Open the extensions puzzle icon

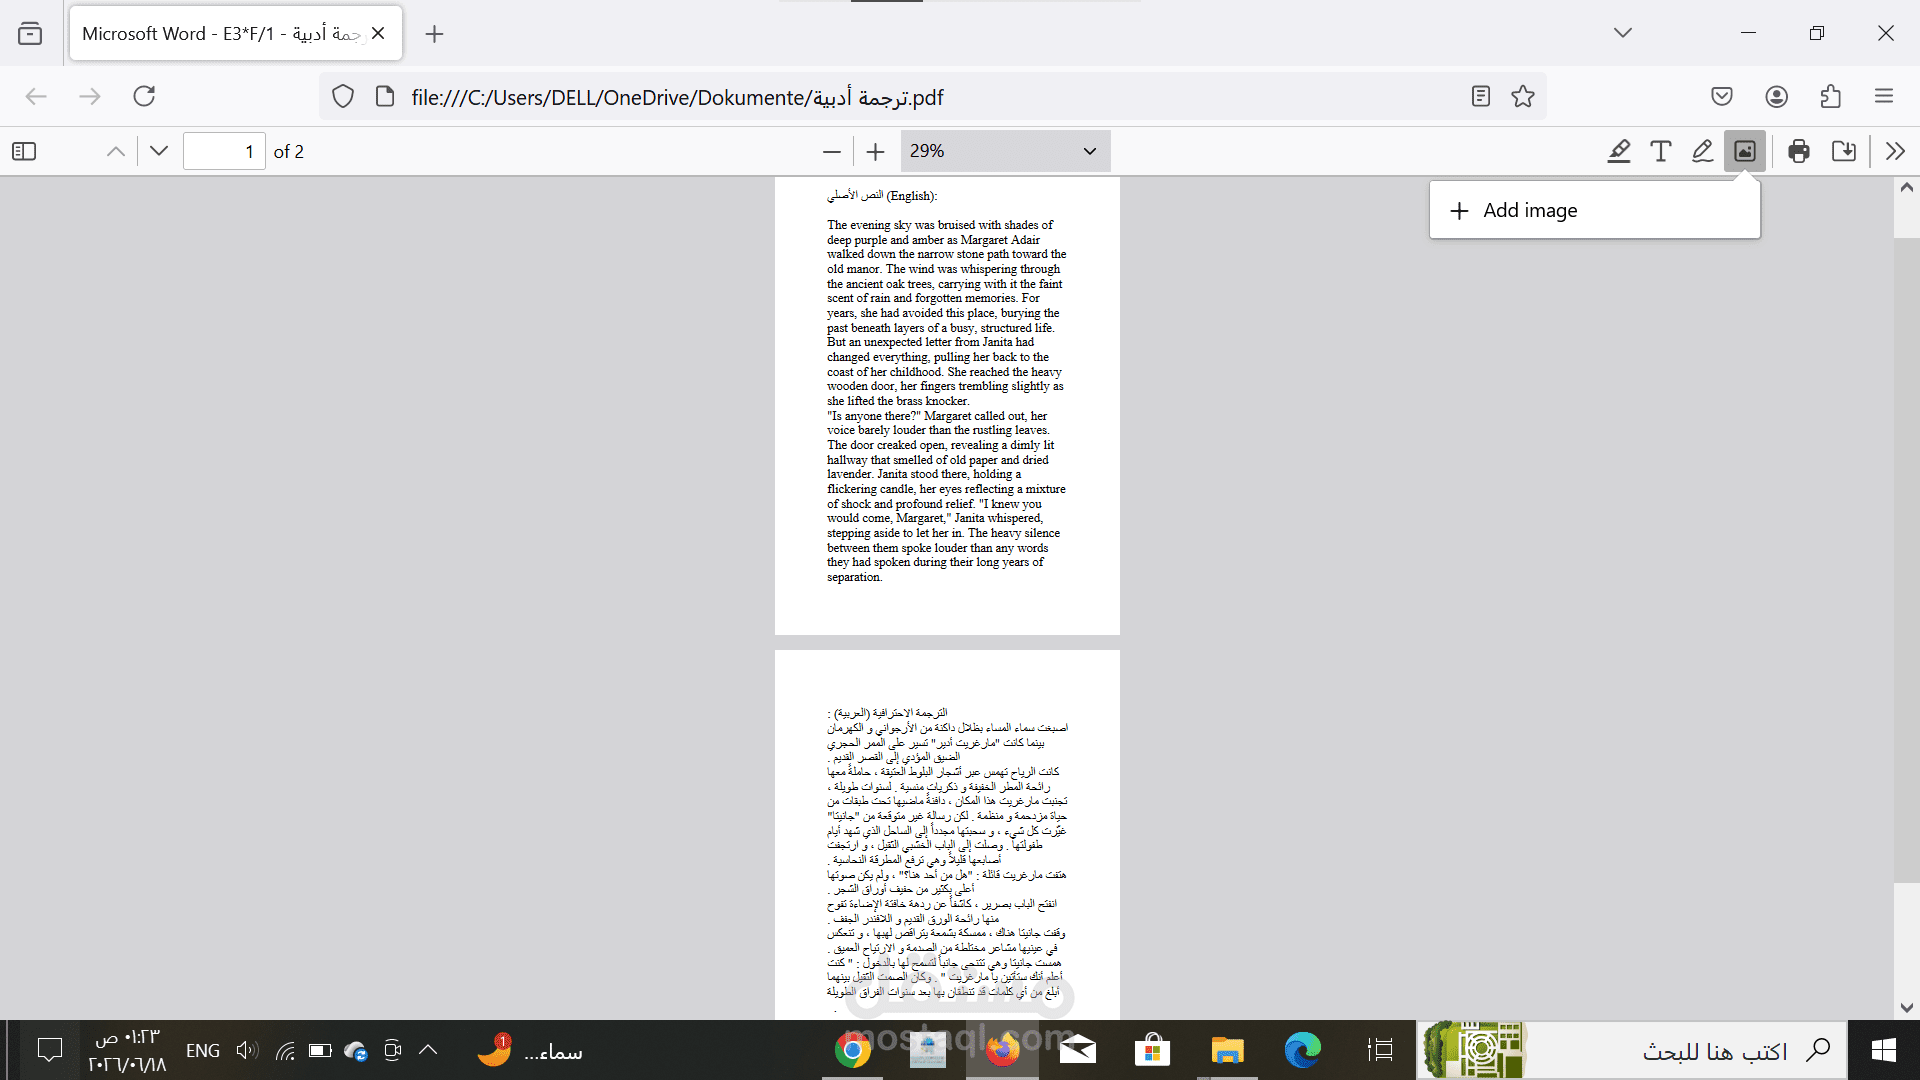(x=1831, y=96)
